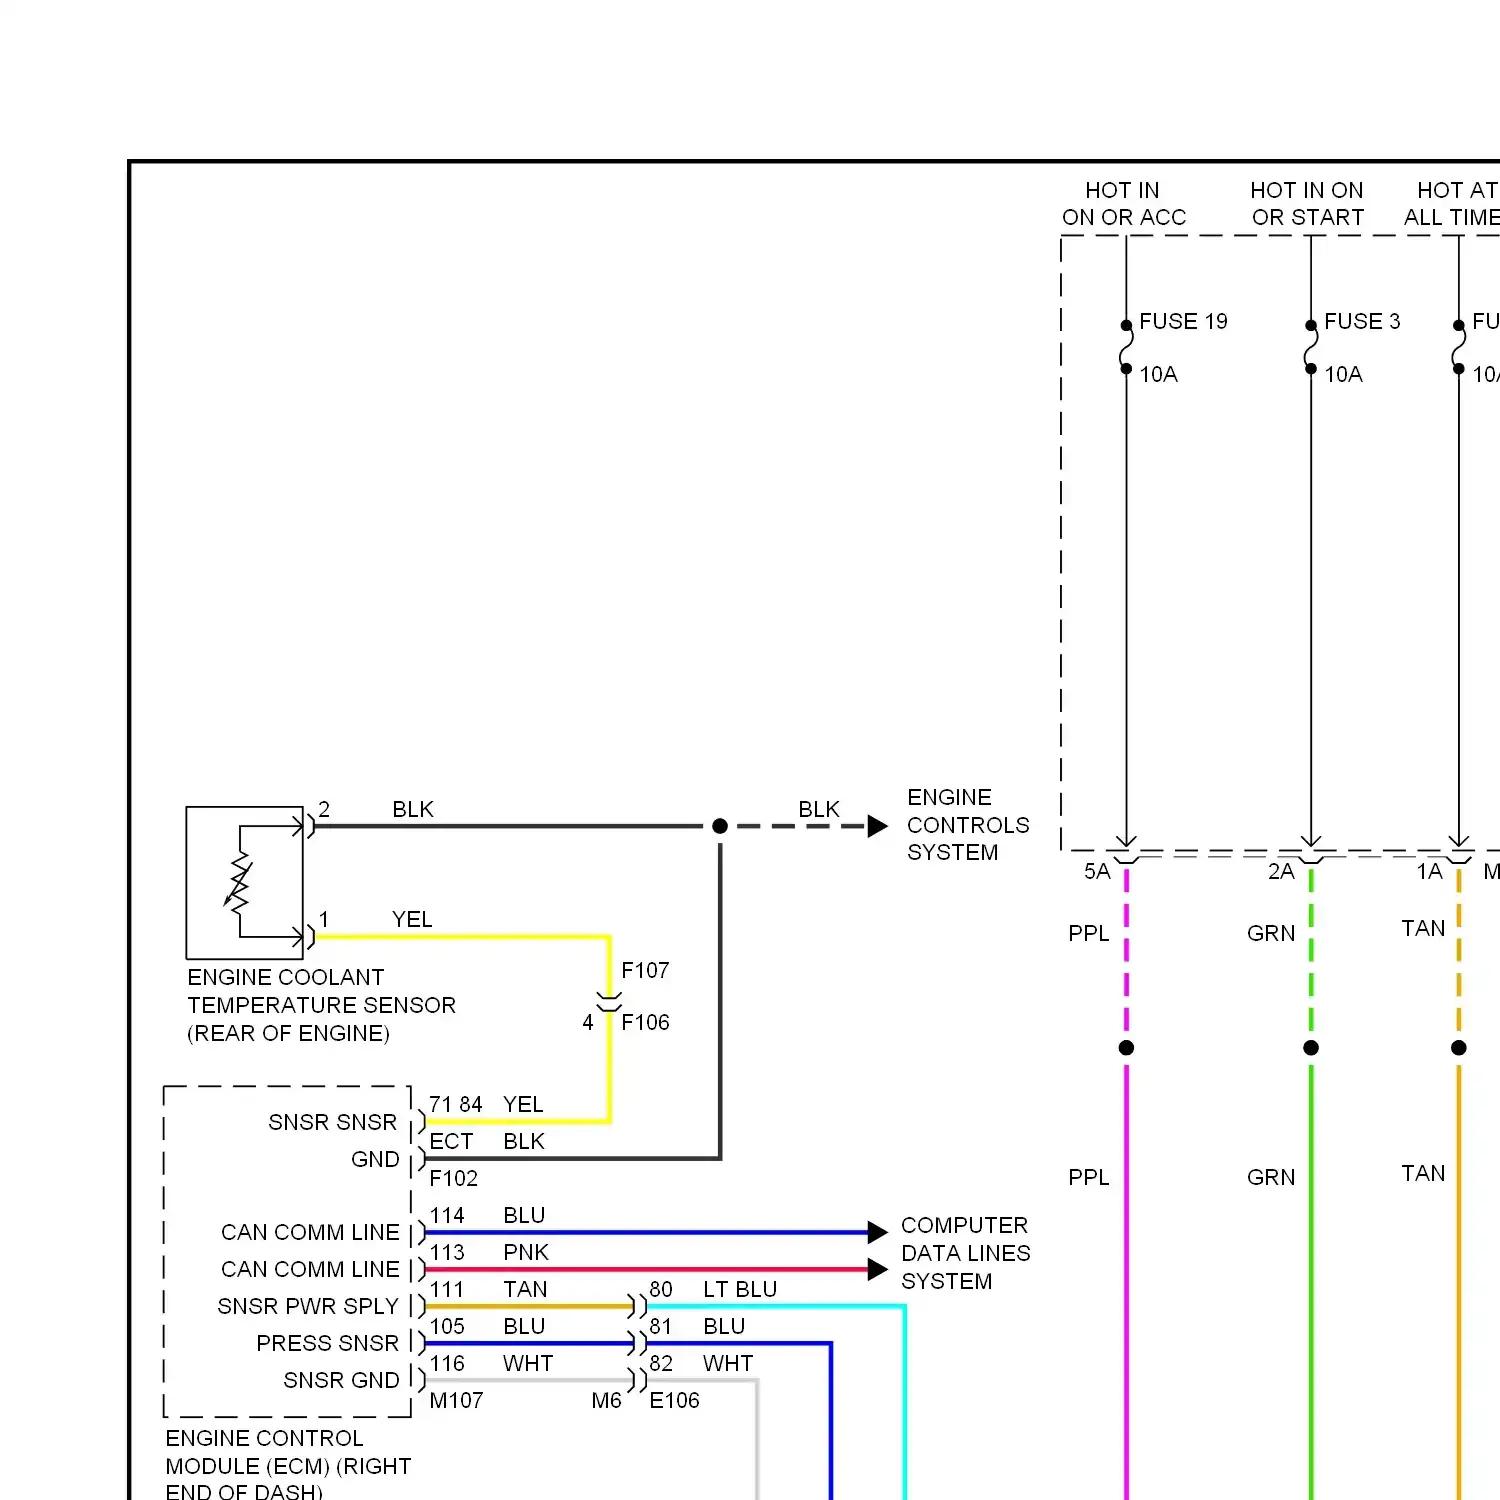This screenshot has width=1500, height=1500.
Task: Click pin number 113
Action: click(447, 1252)
